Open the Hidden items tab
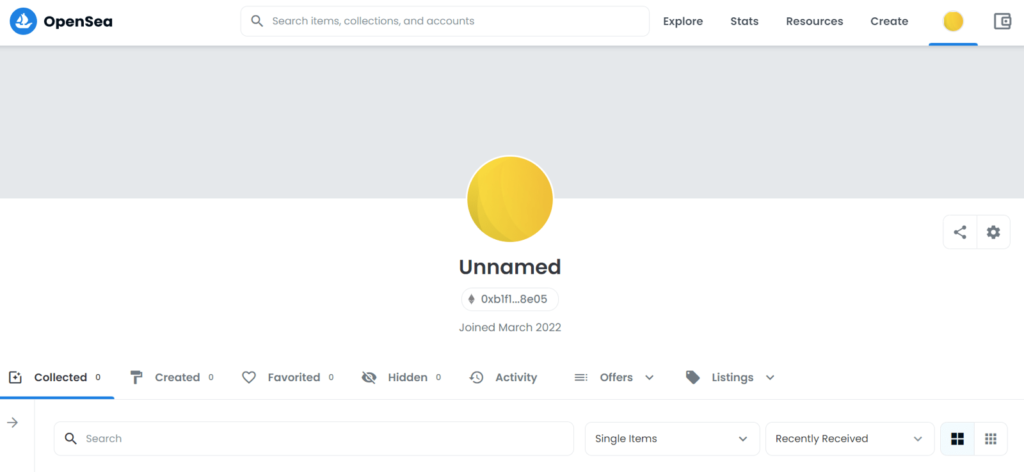 (x=401, y=377)
